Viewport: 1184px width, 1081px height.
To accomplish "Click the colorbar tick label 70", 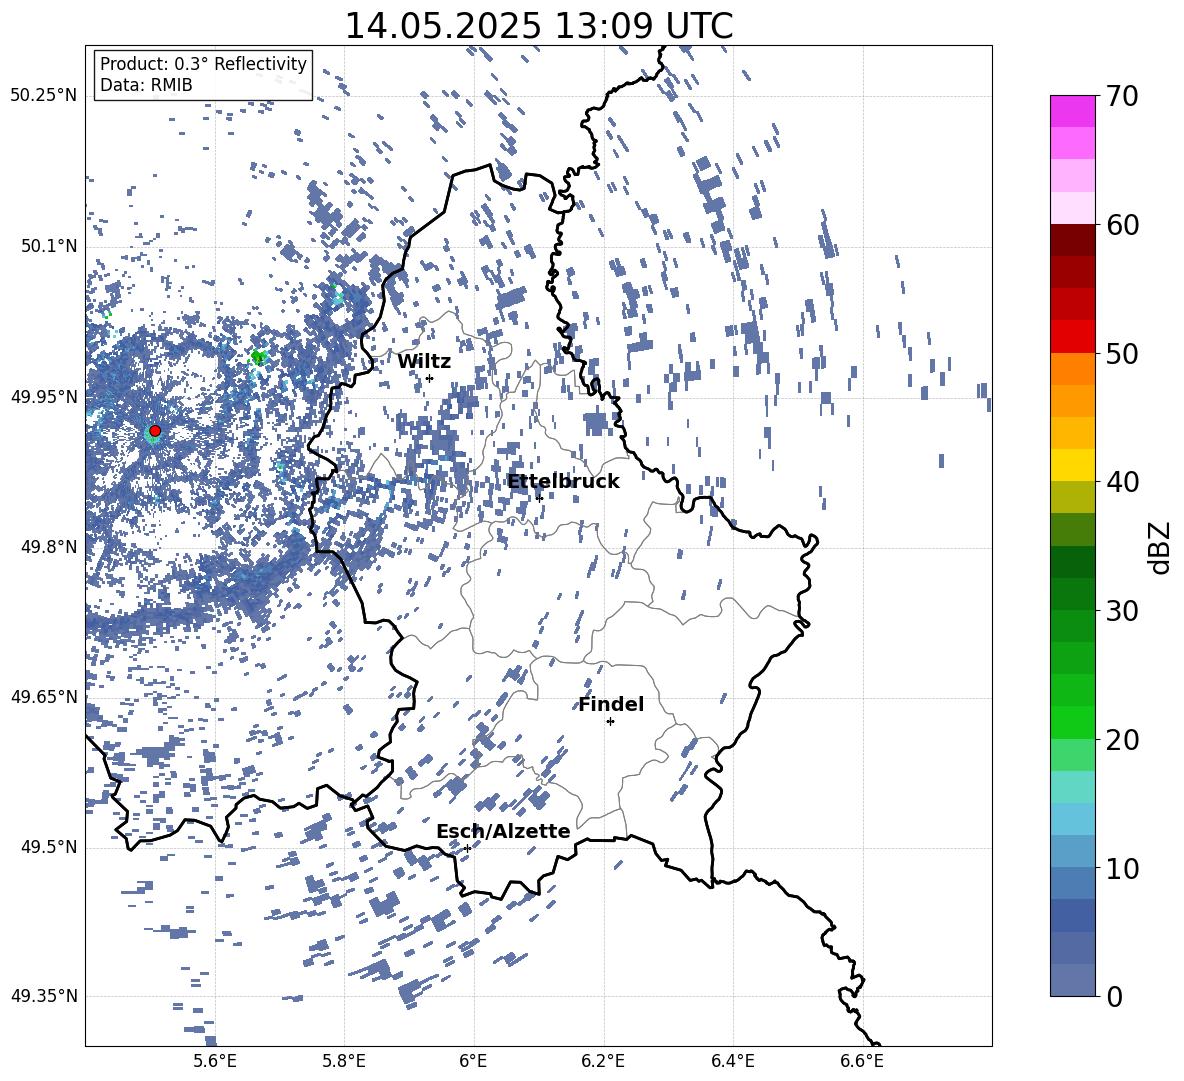I will coord(1122,97).
